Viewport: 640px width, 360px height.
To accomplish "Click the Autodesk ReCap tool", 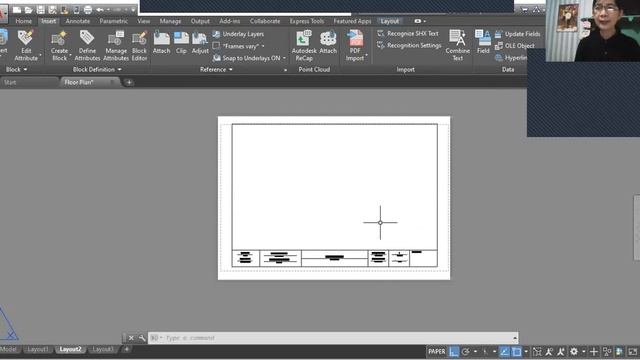I will coord(304,46).
